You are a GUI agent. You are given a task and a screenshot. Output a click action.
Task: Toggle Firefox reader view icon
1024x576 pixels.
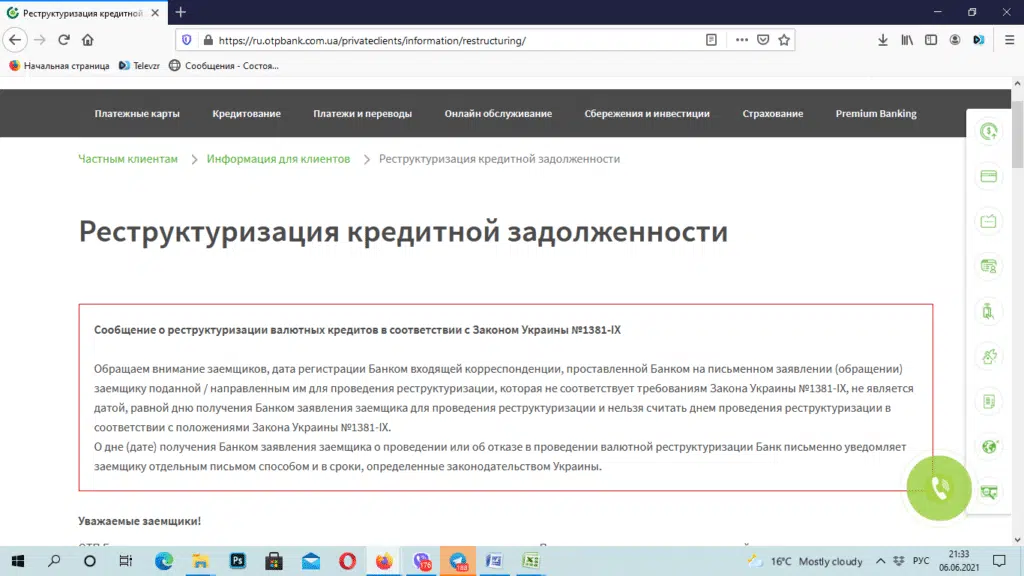pyautogui.click(x=711, y=40)
